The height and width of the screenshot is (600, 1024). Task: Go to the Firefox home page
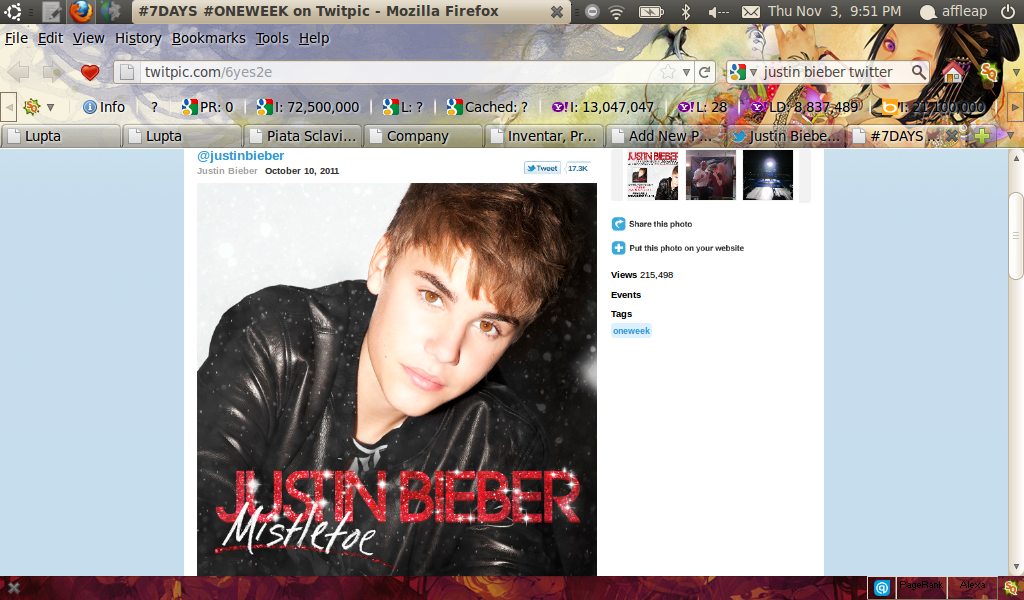click(x=952, y=72)
